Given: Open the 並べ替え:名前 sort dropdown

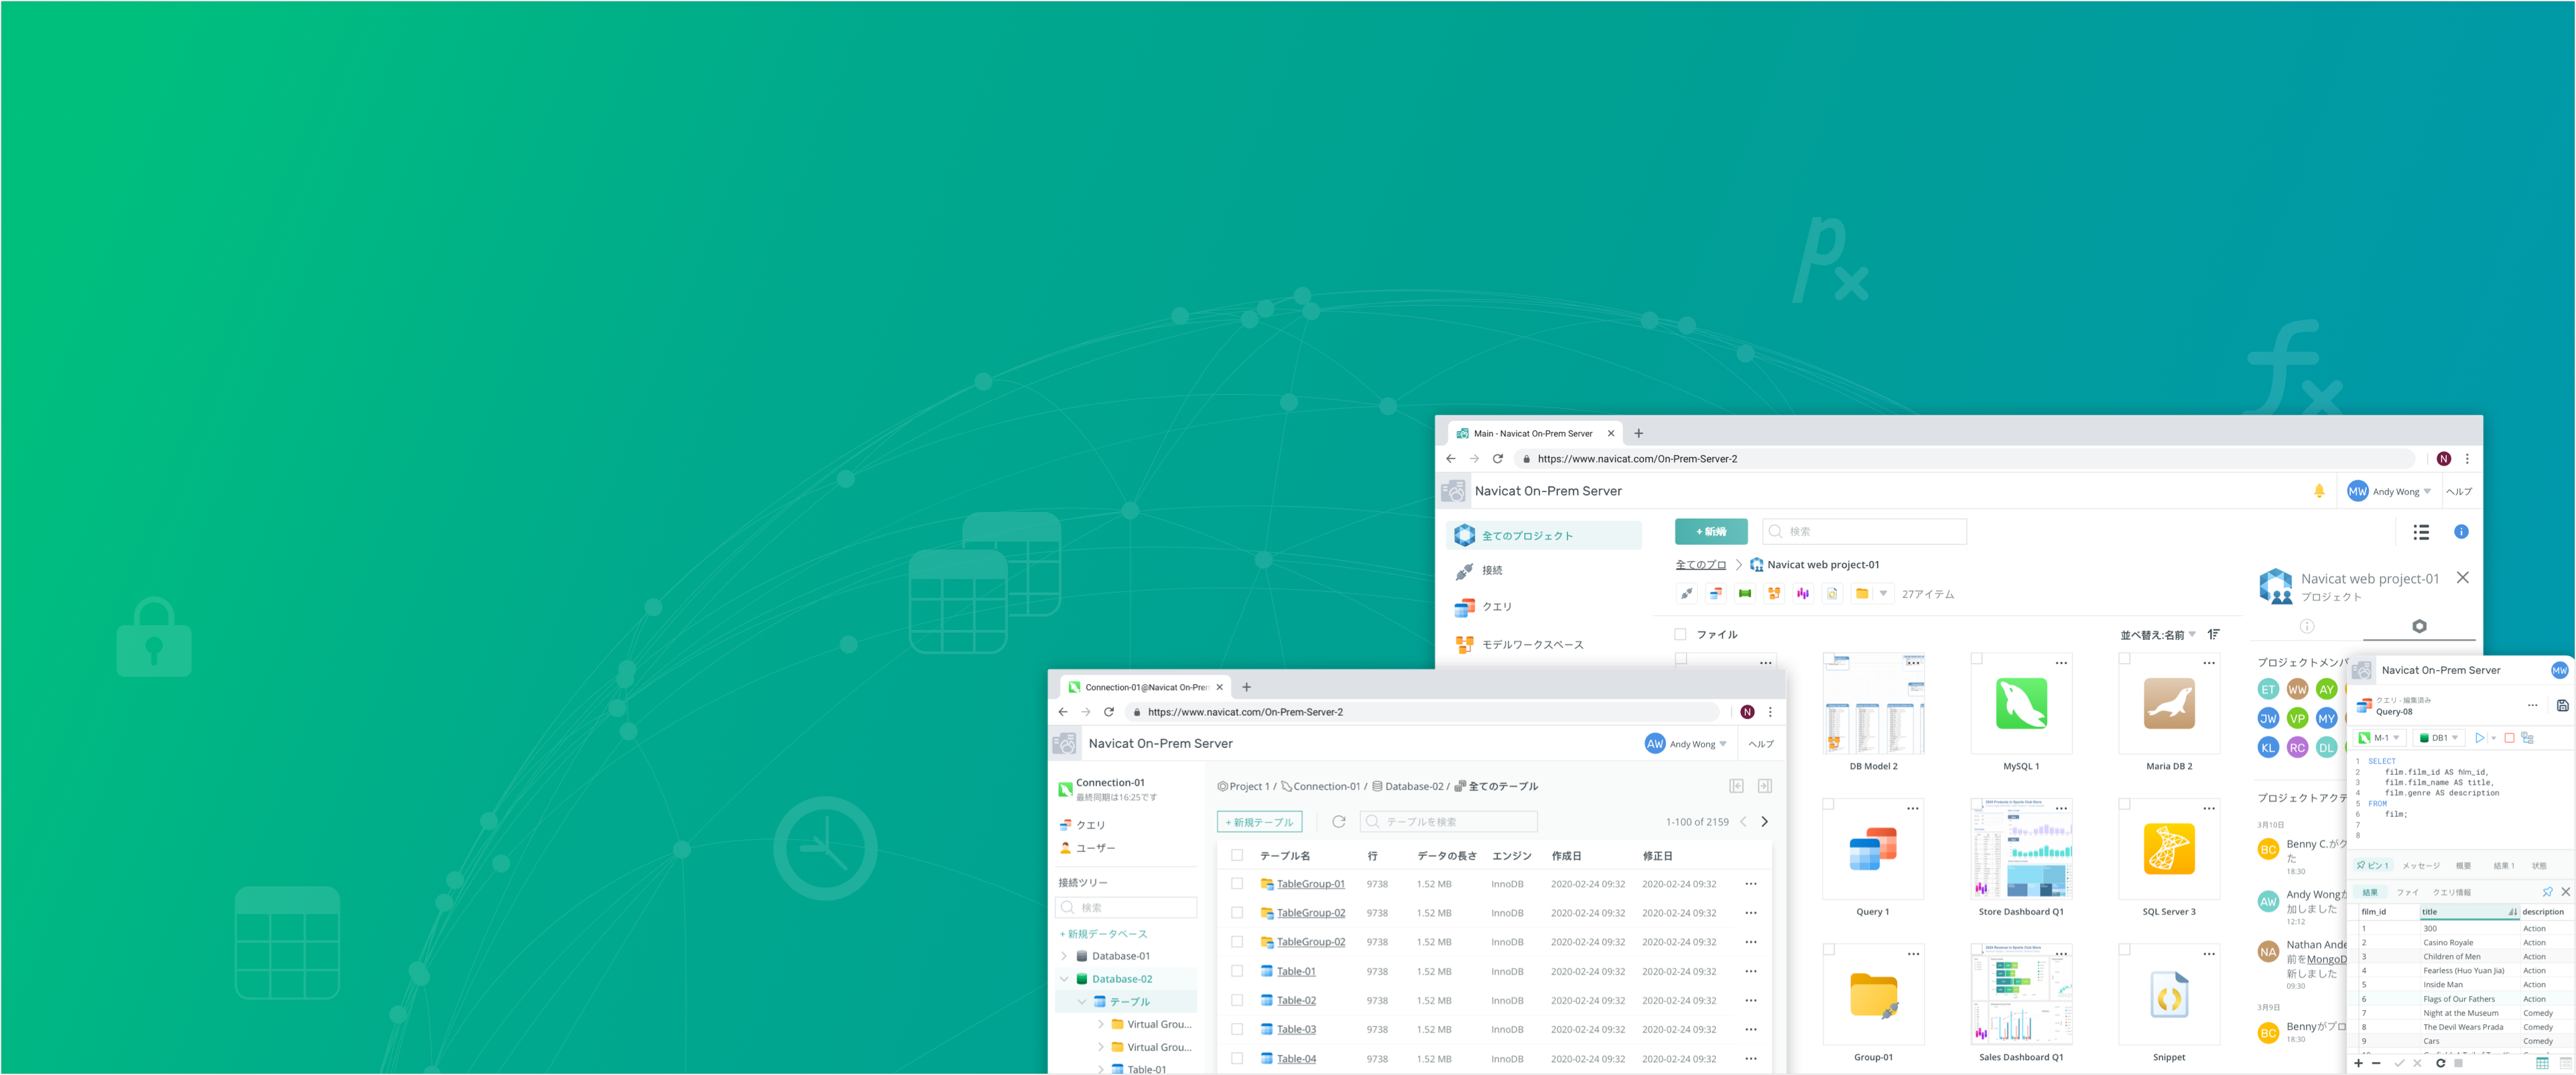Looking at the screenshot, I should pyautogui.click(x=2158, y=635).
